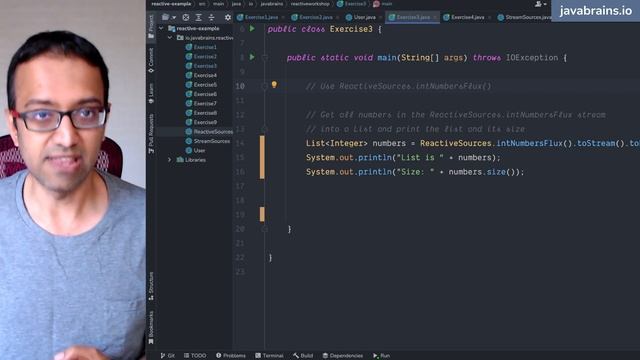This screenshot has height=360, width=640.
Task: Click the orange change marker at line 19
Action: pyautogui.click(x=262, y=214)
